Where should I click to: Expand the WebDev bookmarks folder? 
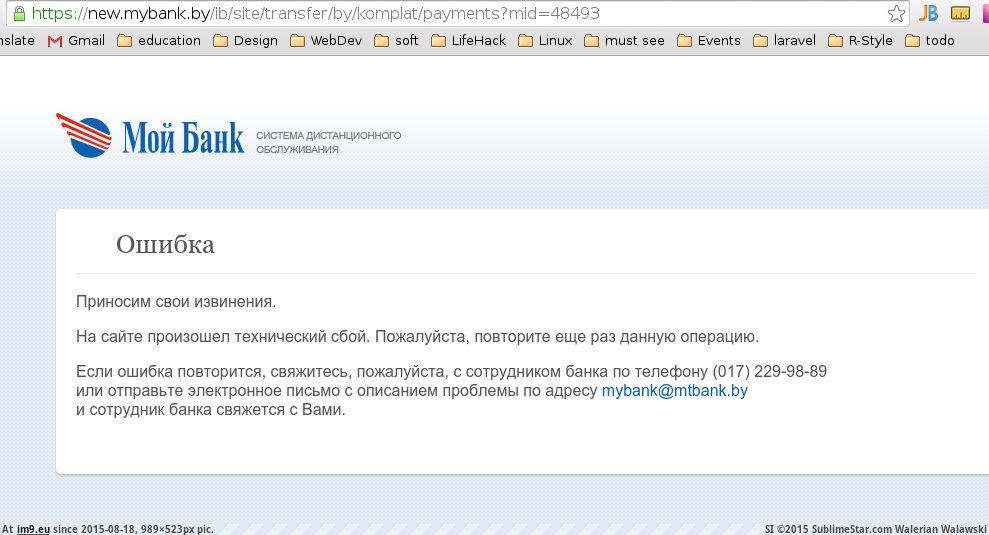[x=326, y=41]
